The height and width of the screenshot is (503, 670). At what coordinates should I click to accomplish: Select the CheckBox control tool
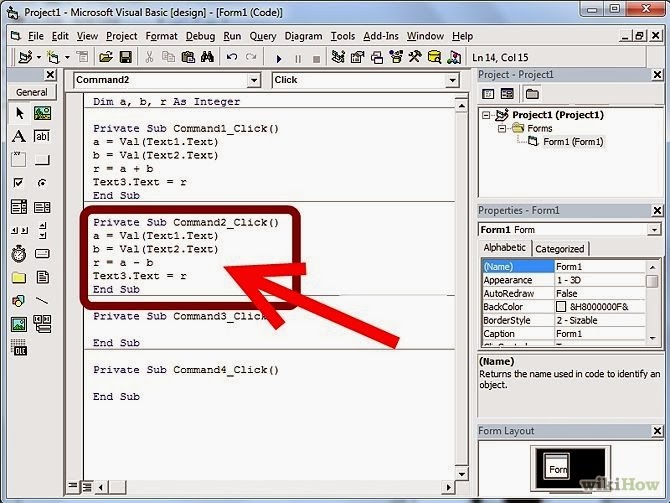[x=19, y=183]
